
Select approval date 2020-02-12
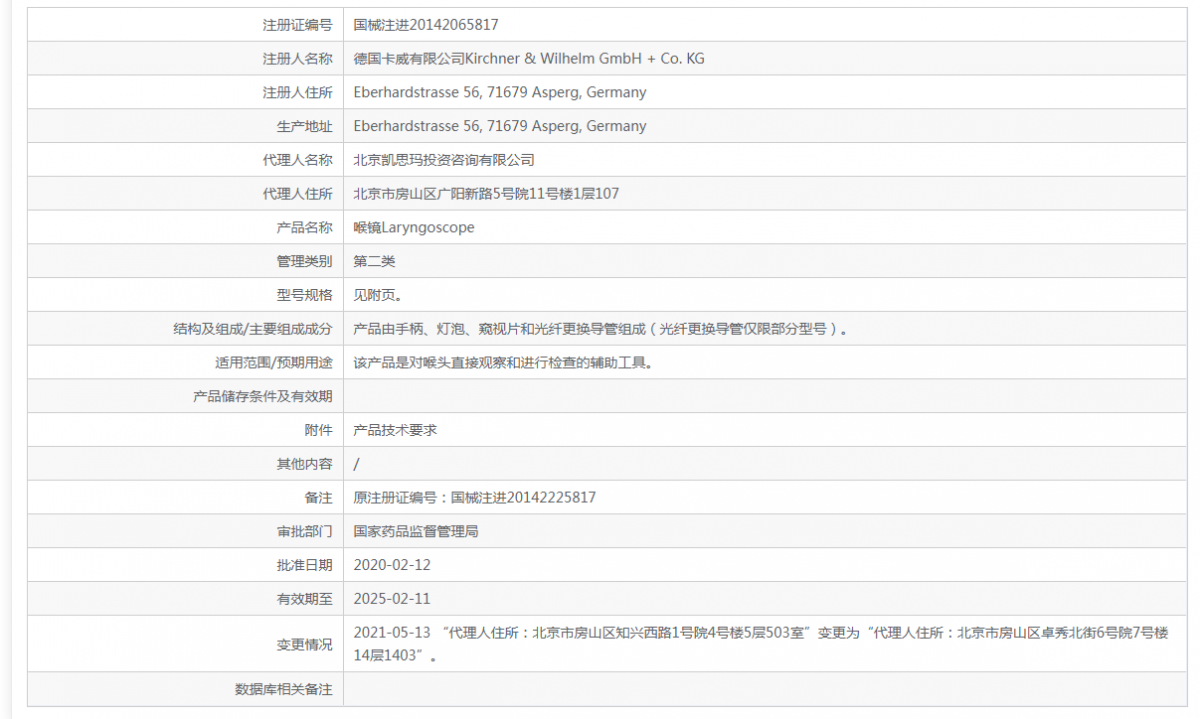pyautogui.click(x=392, y=565)
